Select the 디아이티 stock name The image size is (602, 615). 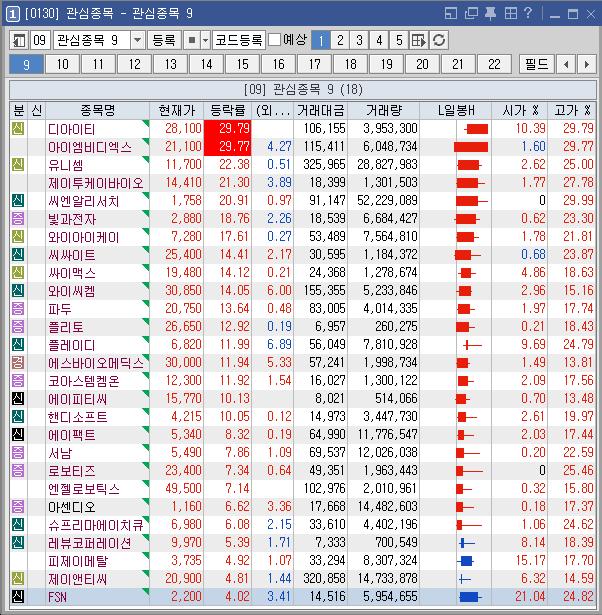(71, 129)
